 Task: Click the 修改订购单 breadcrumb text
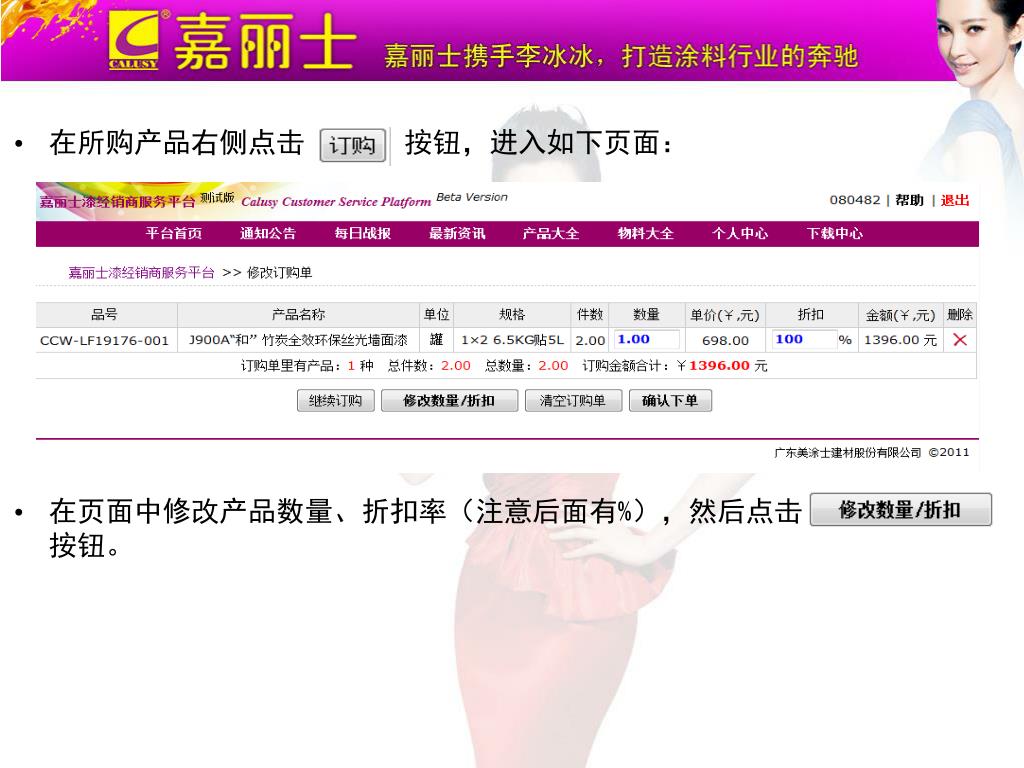[x=280, y=272]
